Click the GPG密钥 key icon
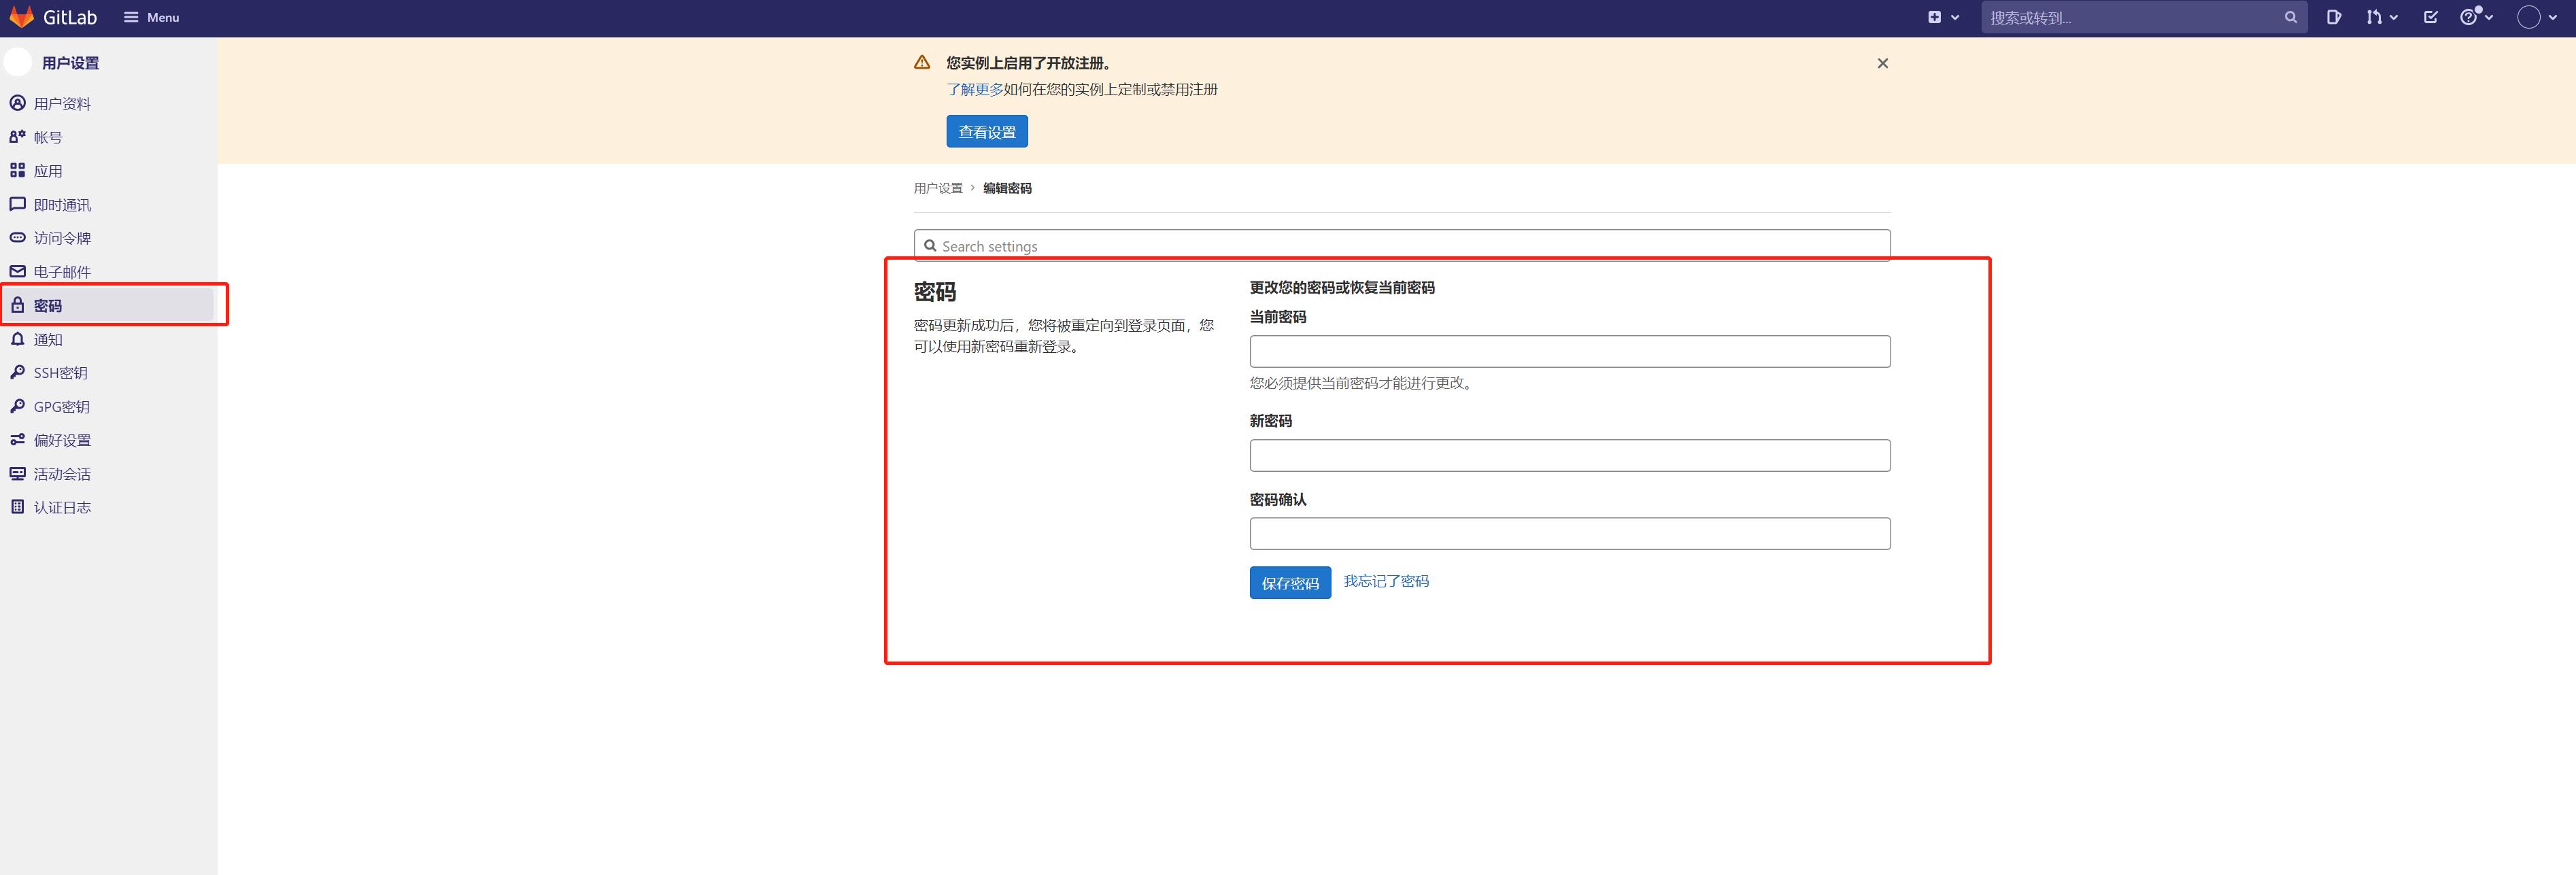Viewport: 2576px width, 875px height. [17, 406]
